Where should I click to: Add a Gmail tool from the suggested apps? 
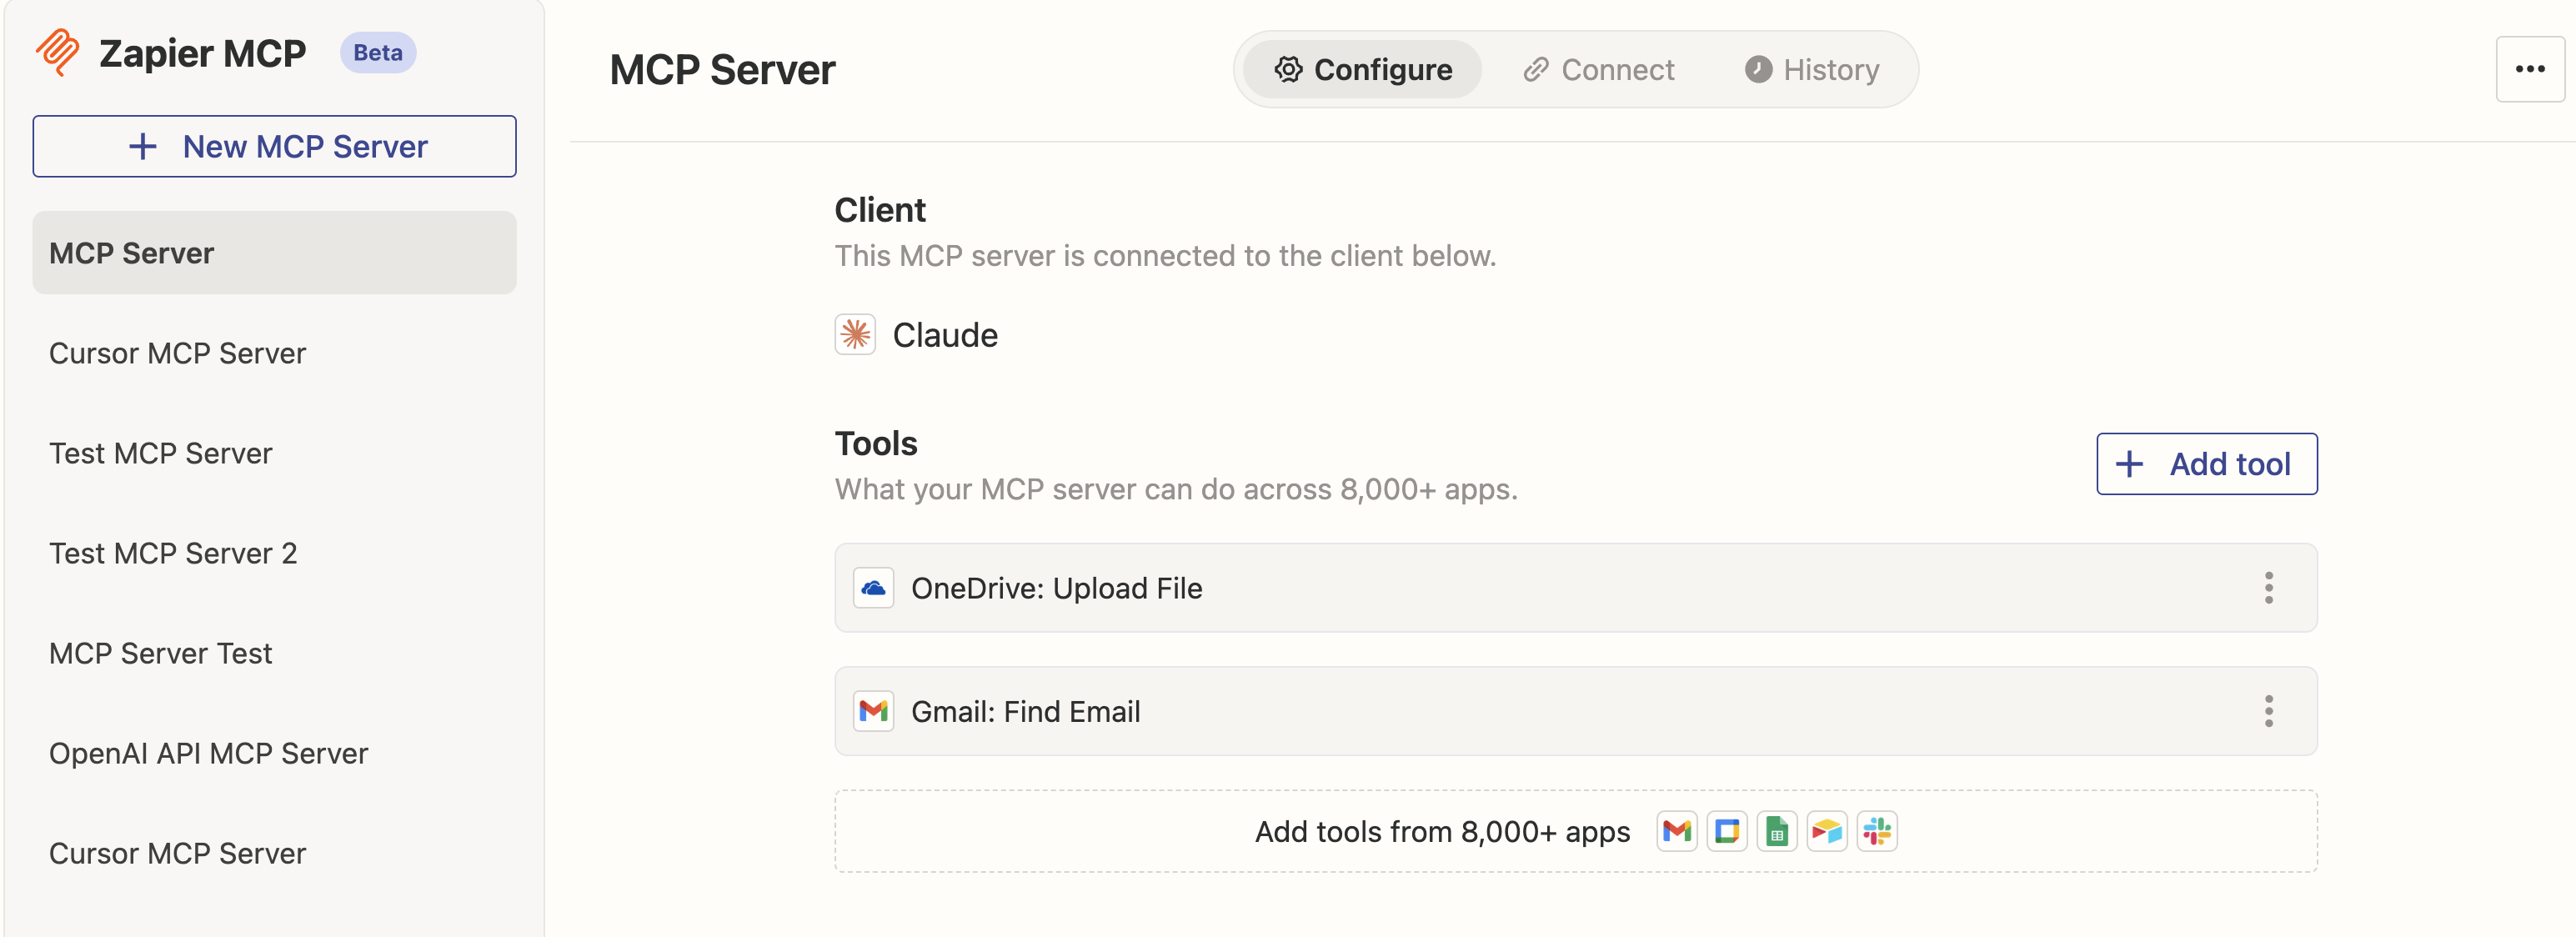[x=1677, y=831]
